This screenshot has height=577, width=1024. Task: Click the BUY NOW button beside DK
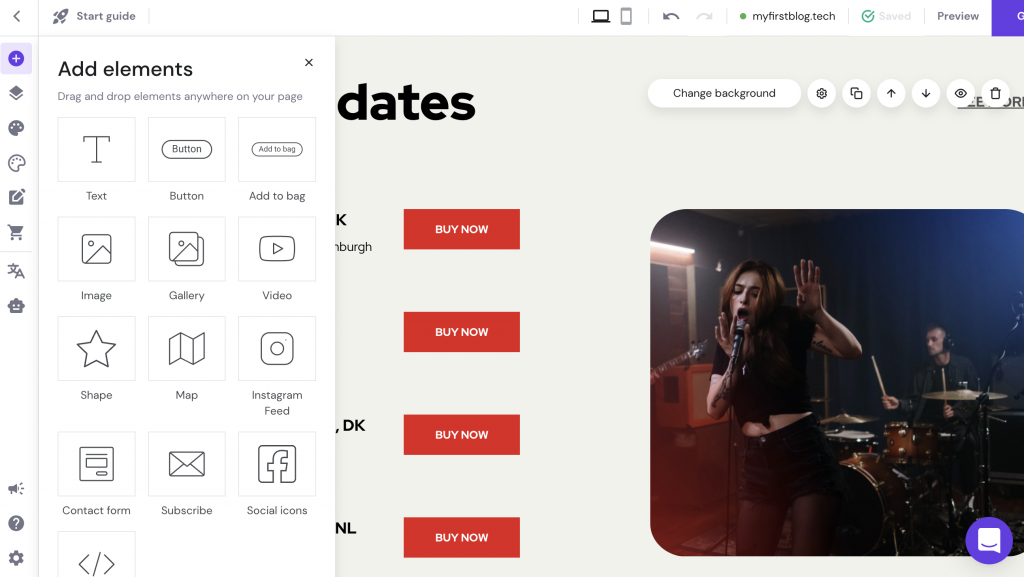pyautogui.click(x=462, y=435)
